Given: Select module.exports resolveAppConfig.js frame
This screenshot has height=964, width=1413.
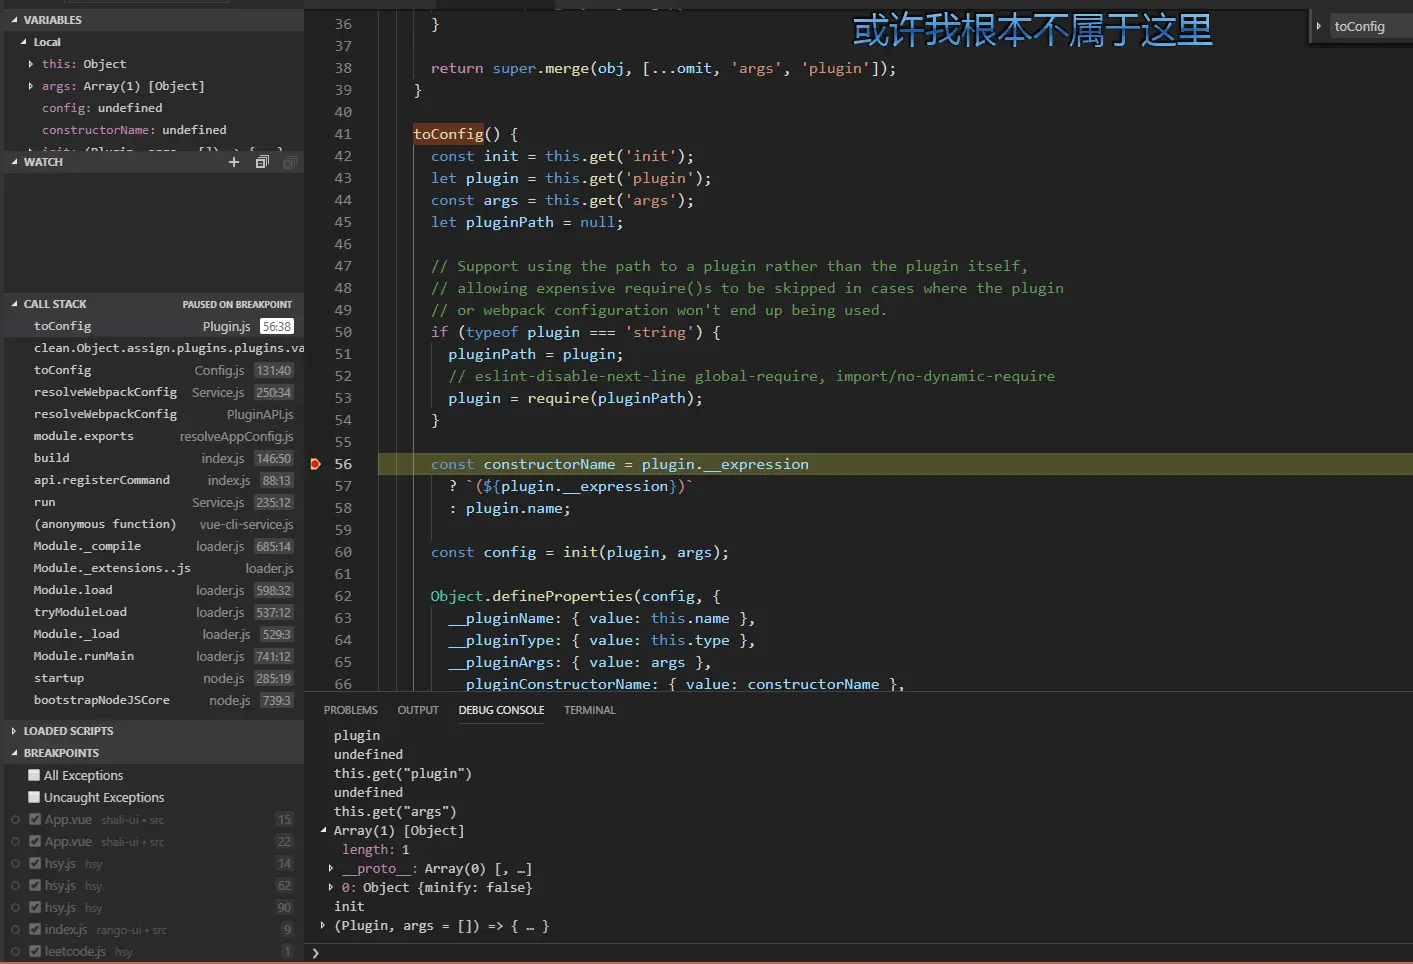Looking at the screenshot, I should (x=154, y=436).
